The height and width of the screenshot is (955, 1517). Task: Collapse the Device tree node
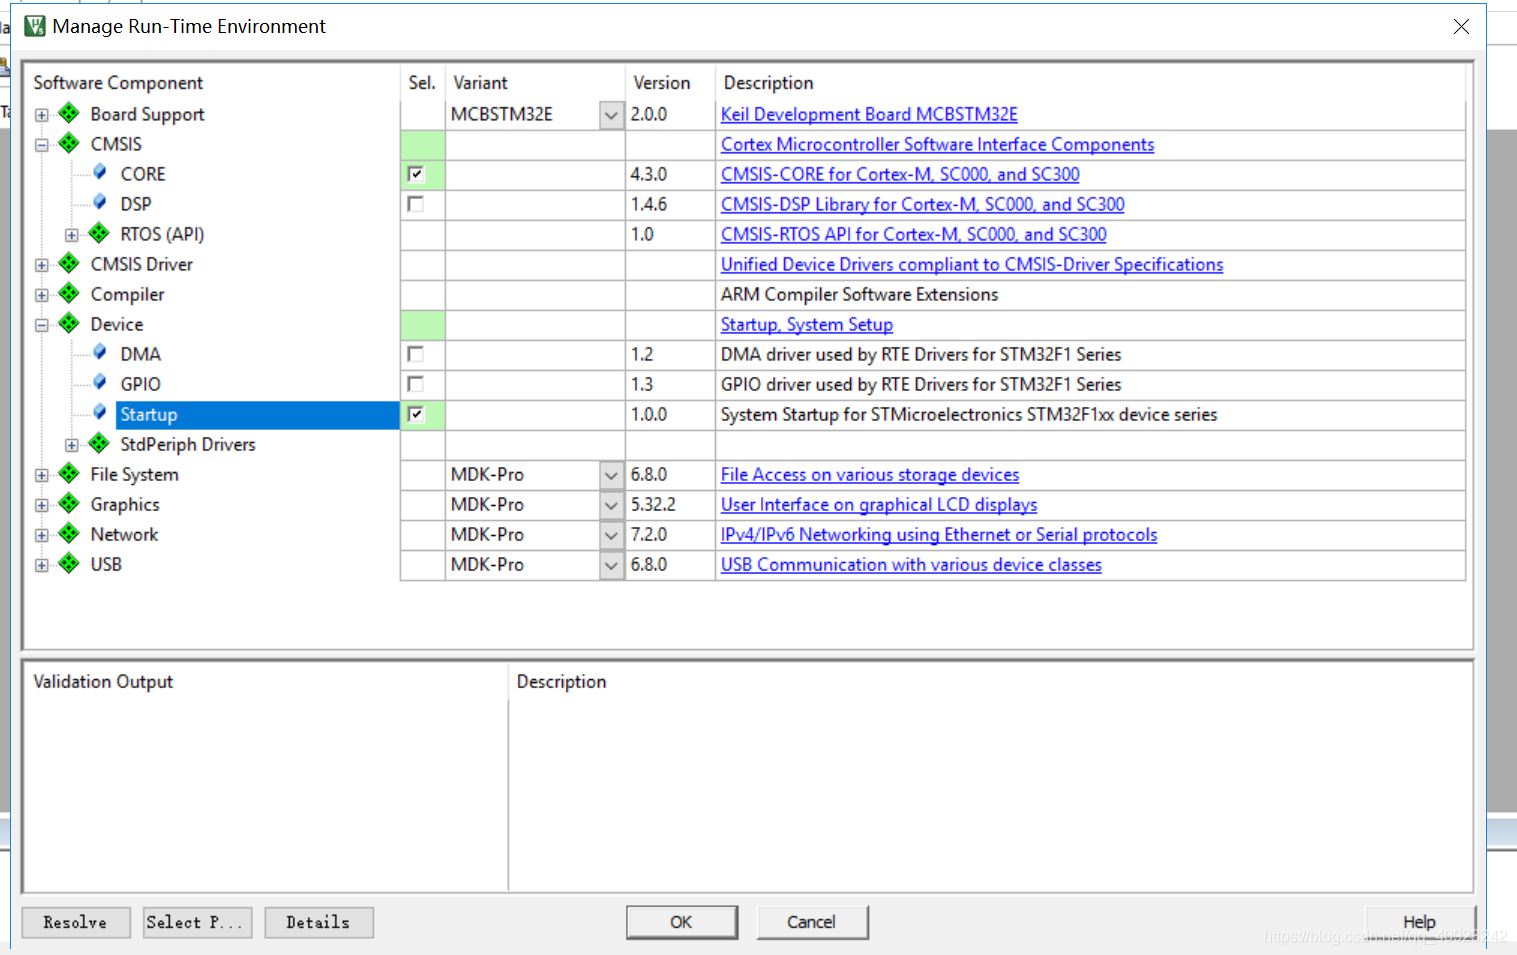(x=42, y=325)
